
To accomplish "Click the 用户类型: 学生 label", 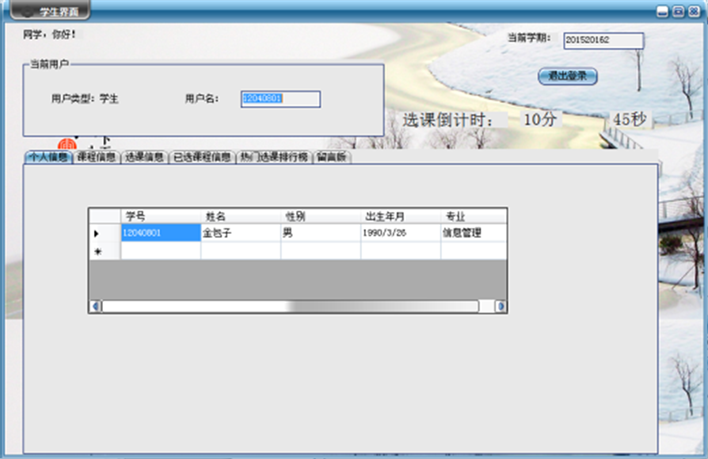I will [84, 98].
